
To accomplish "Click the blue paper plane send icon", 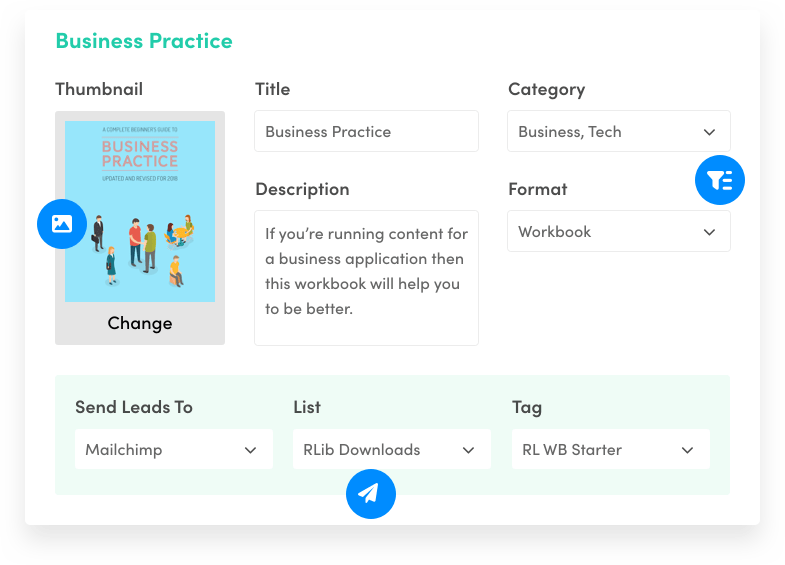I will 370,493.
